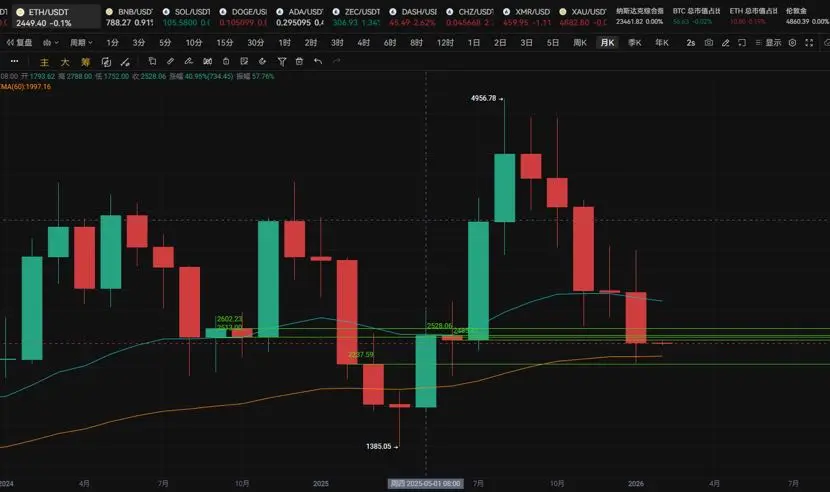This screenshot has height=492, width=830.
Task: Enter fullscreen with the expand icon
Action: pyautogui.click(x=809, y=42)
